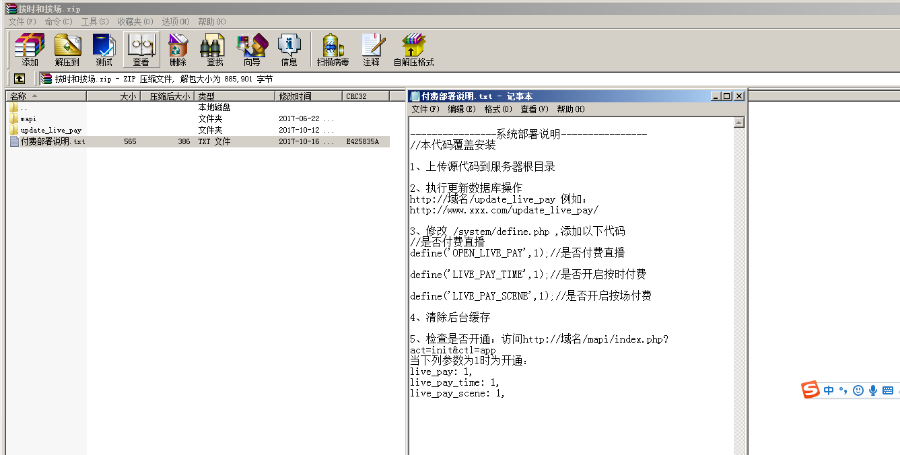Open WinRAR 命令(C) menu
Image resolution: width=900 pixels, height=455 pixels.
point(58,21)
